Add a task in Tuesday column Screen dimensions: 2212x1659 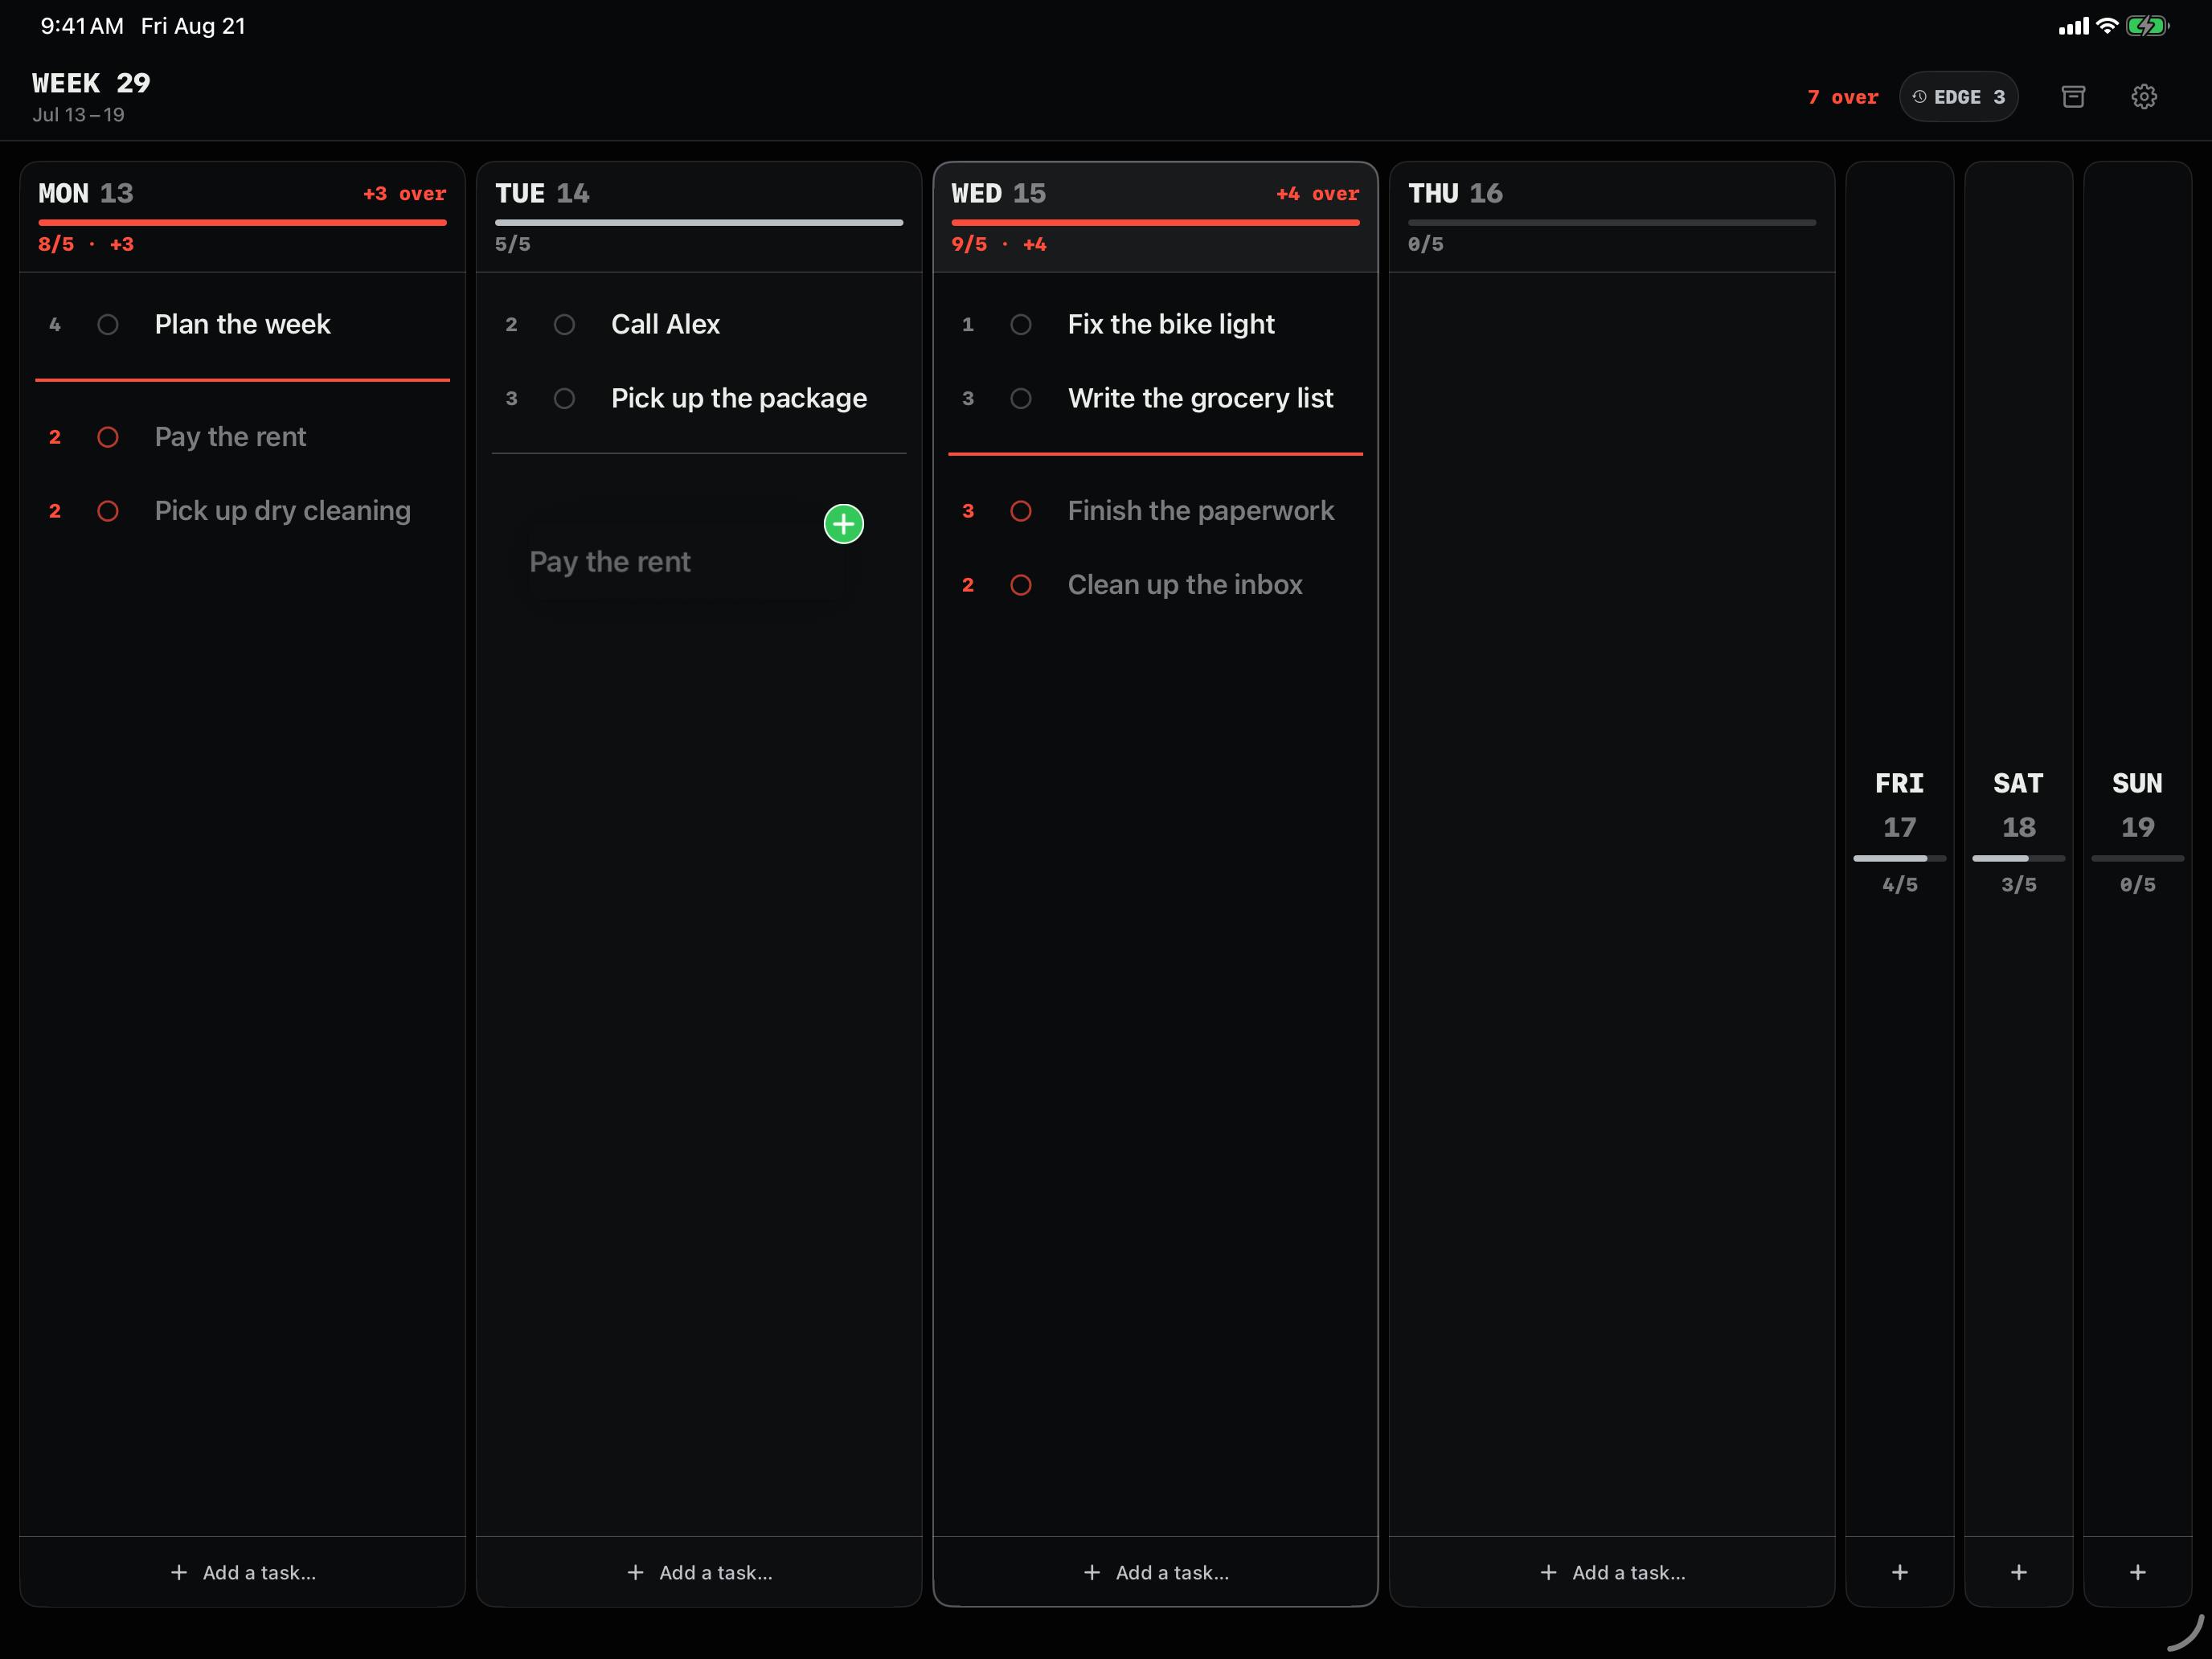[698, 1572]
